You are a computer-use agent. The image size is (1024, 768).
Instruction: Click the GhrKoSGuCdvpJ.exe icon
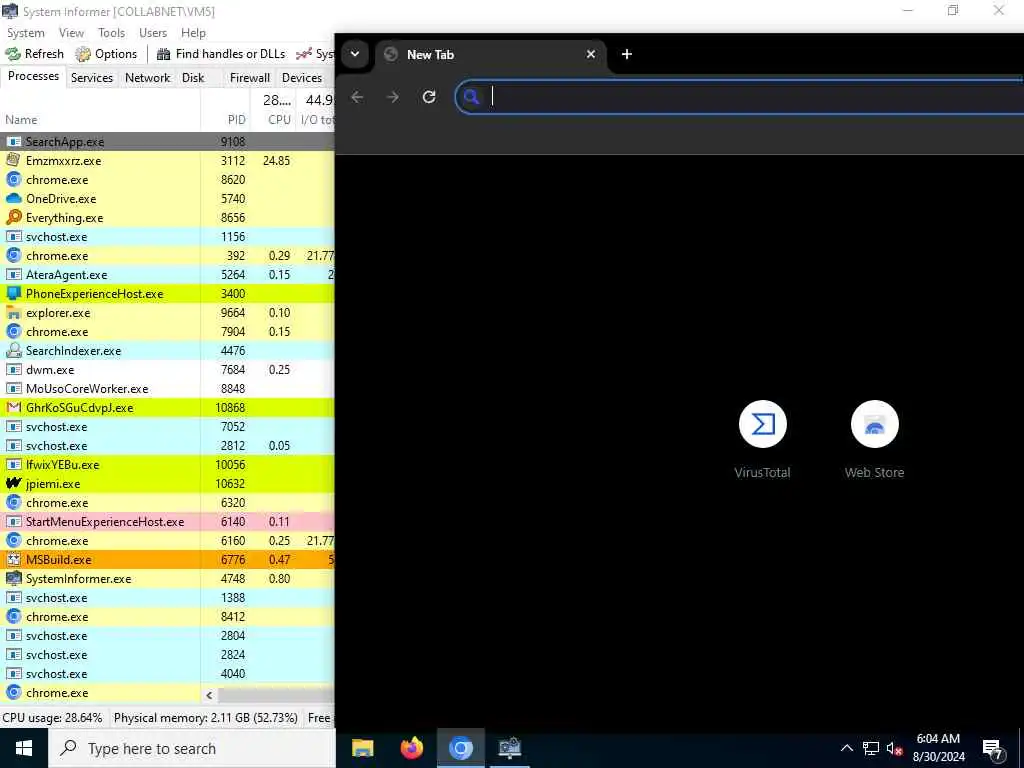(13, 408)
